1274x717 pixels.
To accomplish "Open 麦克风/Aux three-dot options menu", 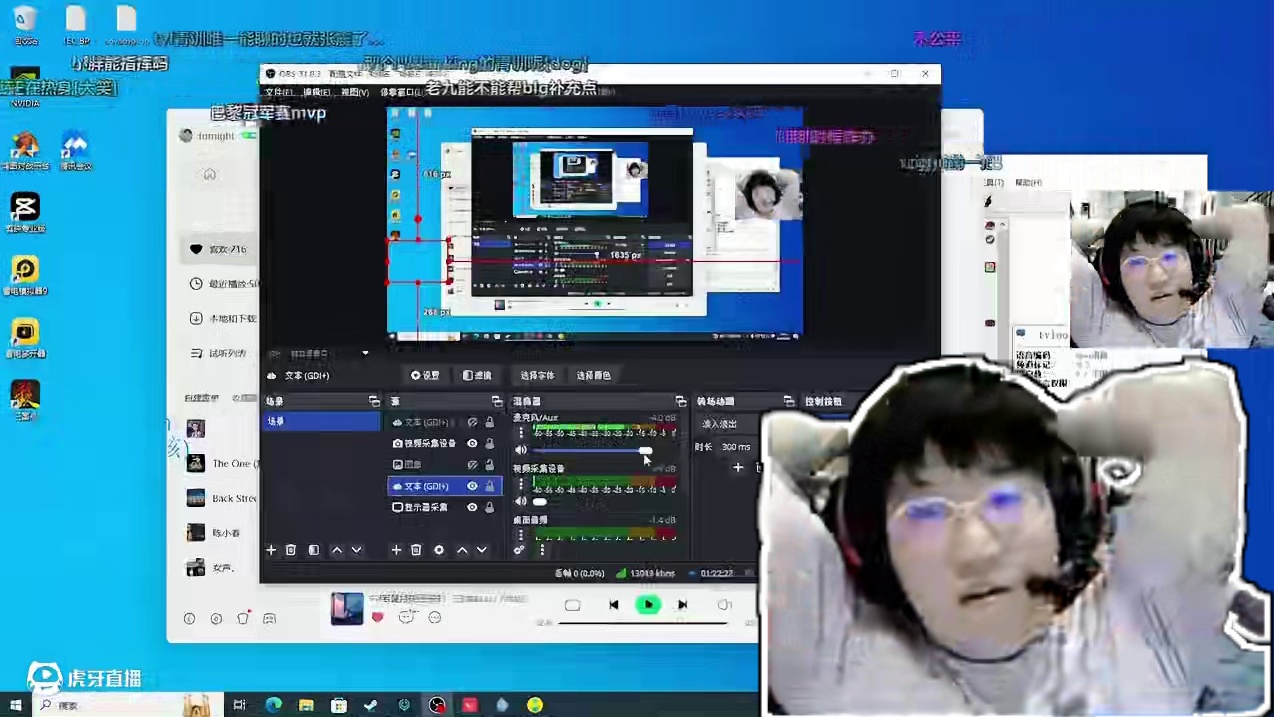I will point(520,433).
